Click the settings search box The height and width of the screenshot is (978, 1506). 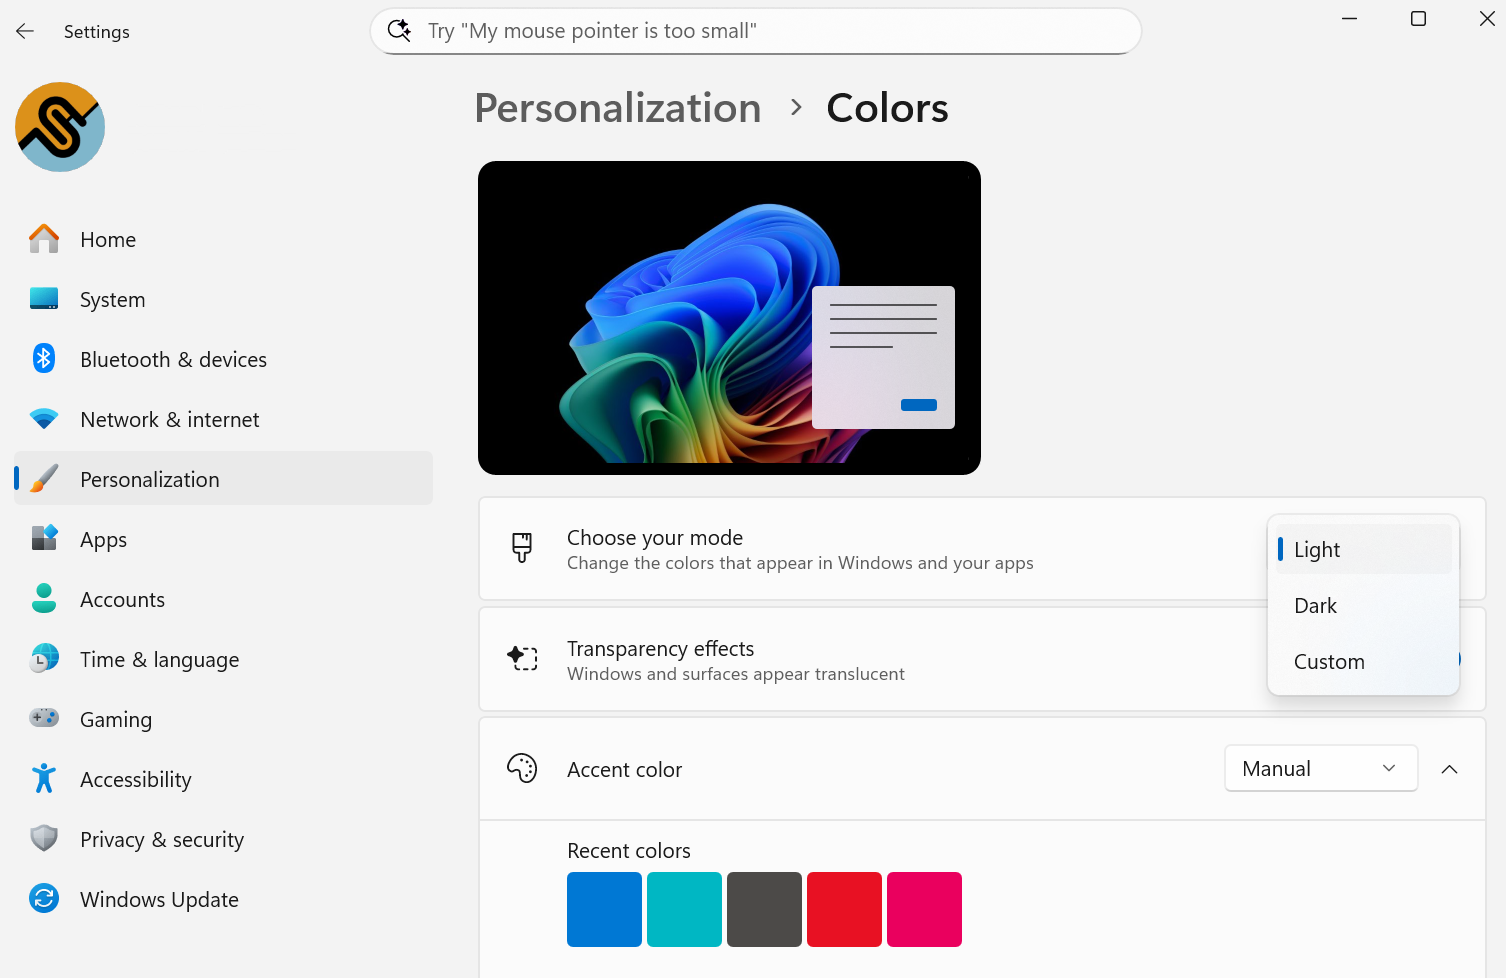pyautogui.click(x=755, y=31)
